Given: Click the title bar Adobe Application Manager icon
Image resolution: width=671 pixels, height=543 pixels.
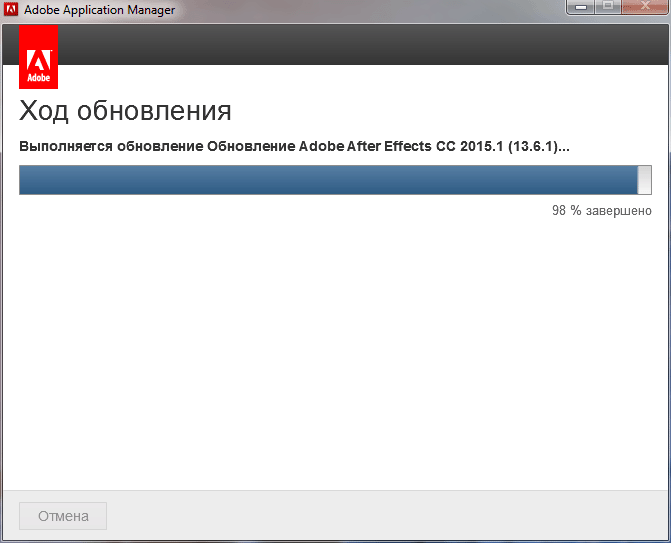Looking at the screenshot, I should 11,9.
